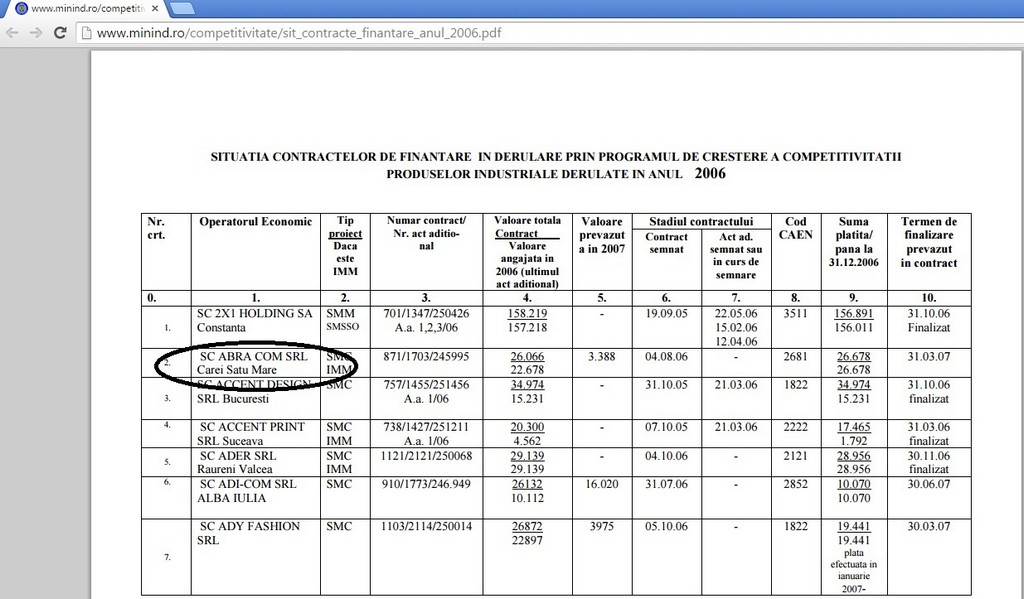Image resolution: width=1024 pixels, height=599 pixels.
Task: Click the 'Termen de finalizare' column header
Action: click(928, 242)
